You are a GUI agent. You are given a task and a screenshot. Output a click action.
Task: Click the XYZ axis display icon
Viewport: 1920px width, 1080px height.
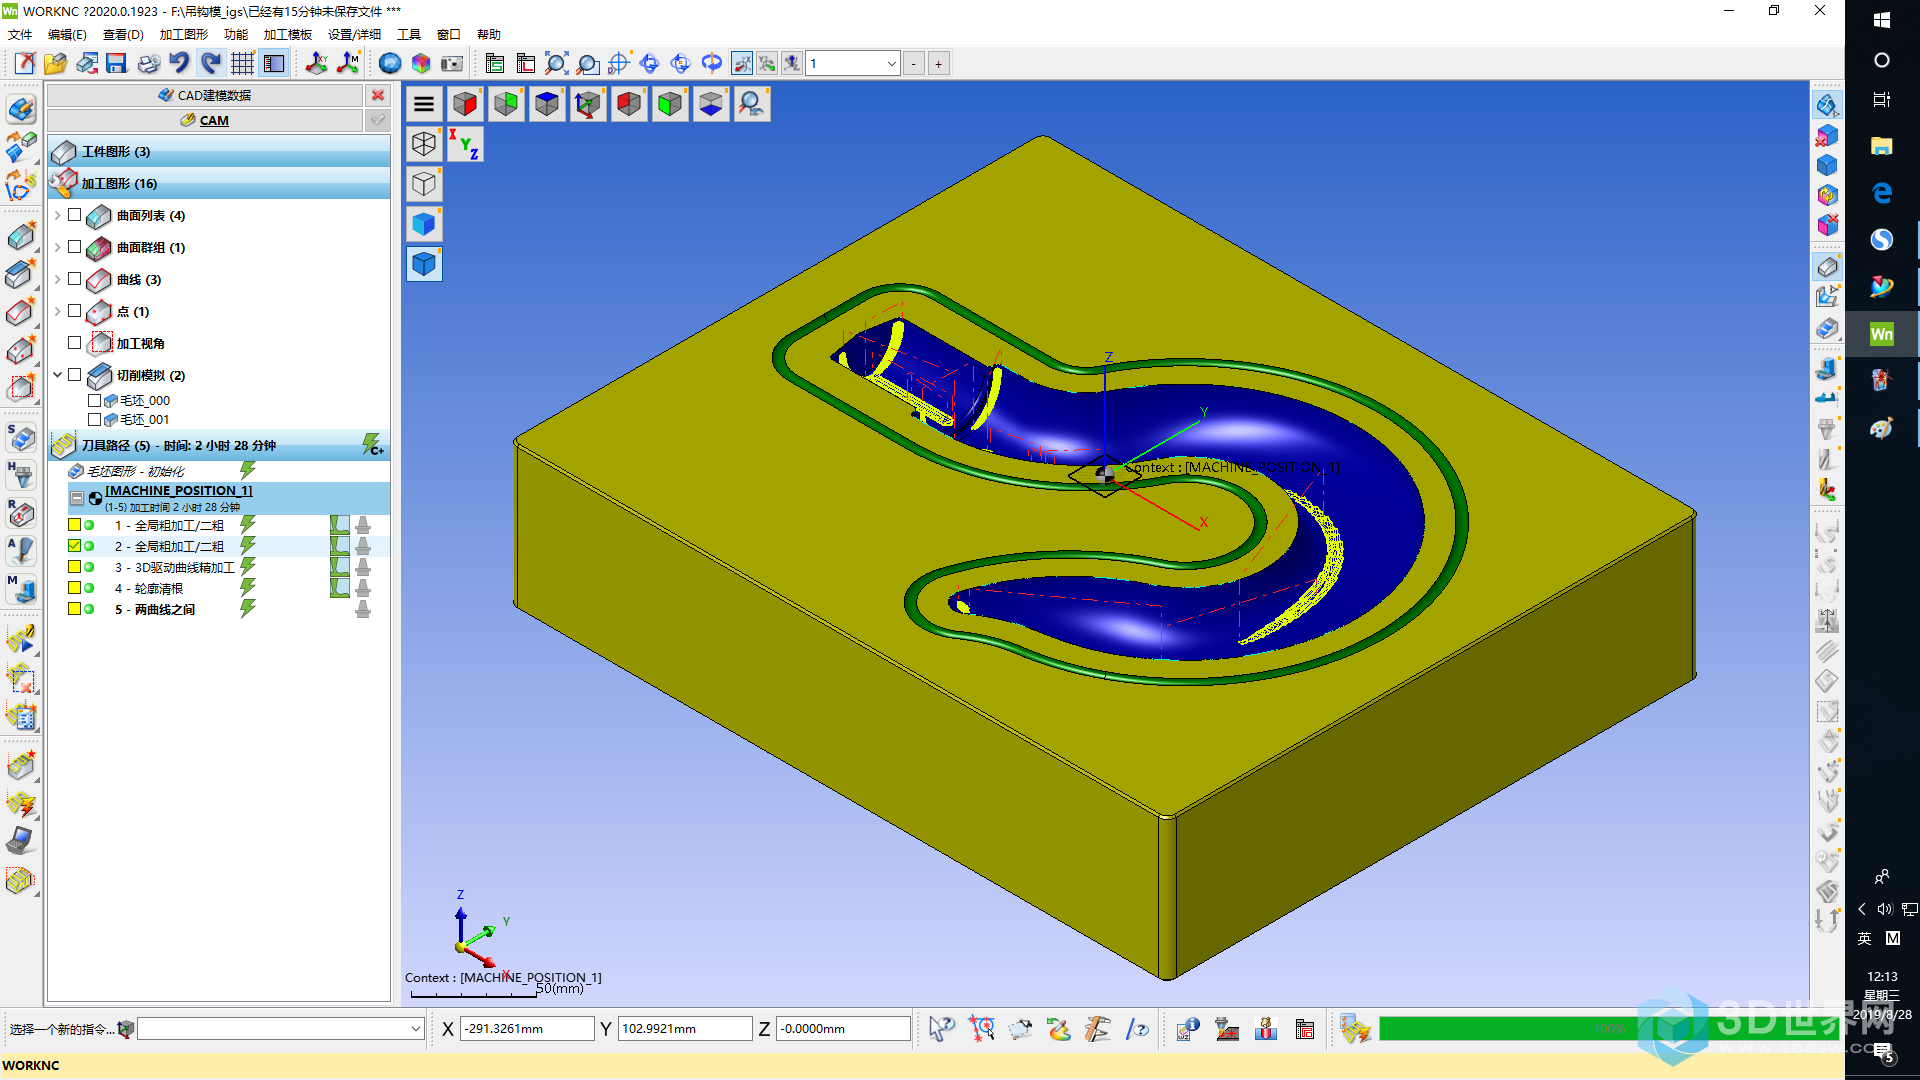[465, 144]
